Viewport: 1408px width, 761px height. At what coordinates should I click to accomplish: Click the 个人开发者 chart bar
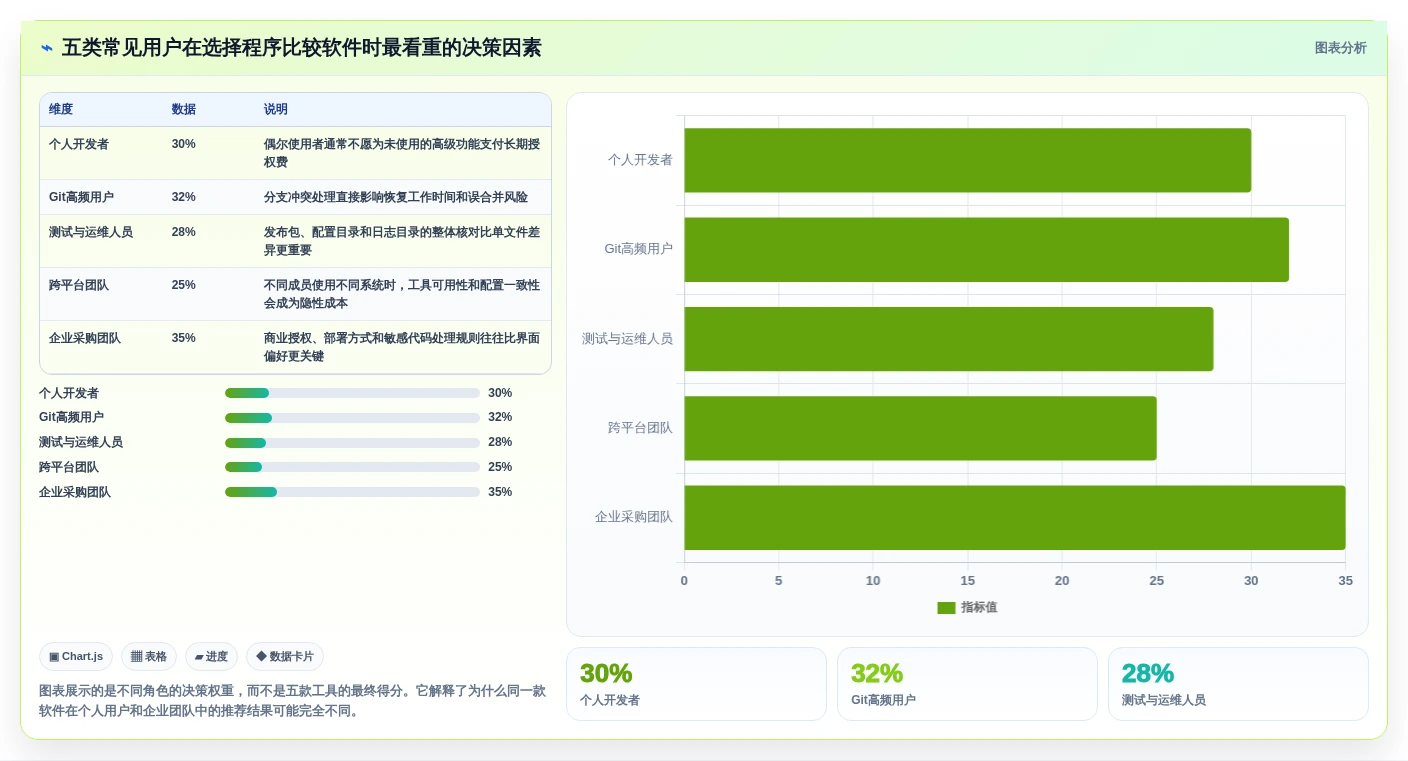pos(967,160)
